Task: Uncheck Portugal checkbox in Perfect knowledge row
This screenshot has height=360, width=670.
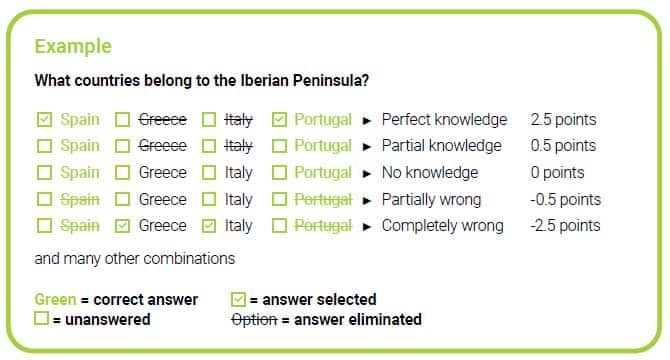Action: pyautogui.click(x=279, y=120)
